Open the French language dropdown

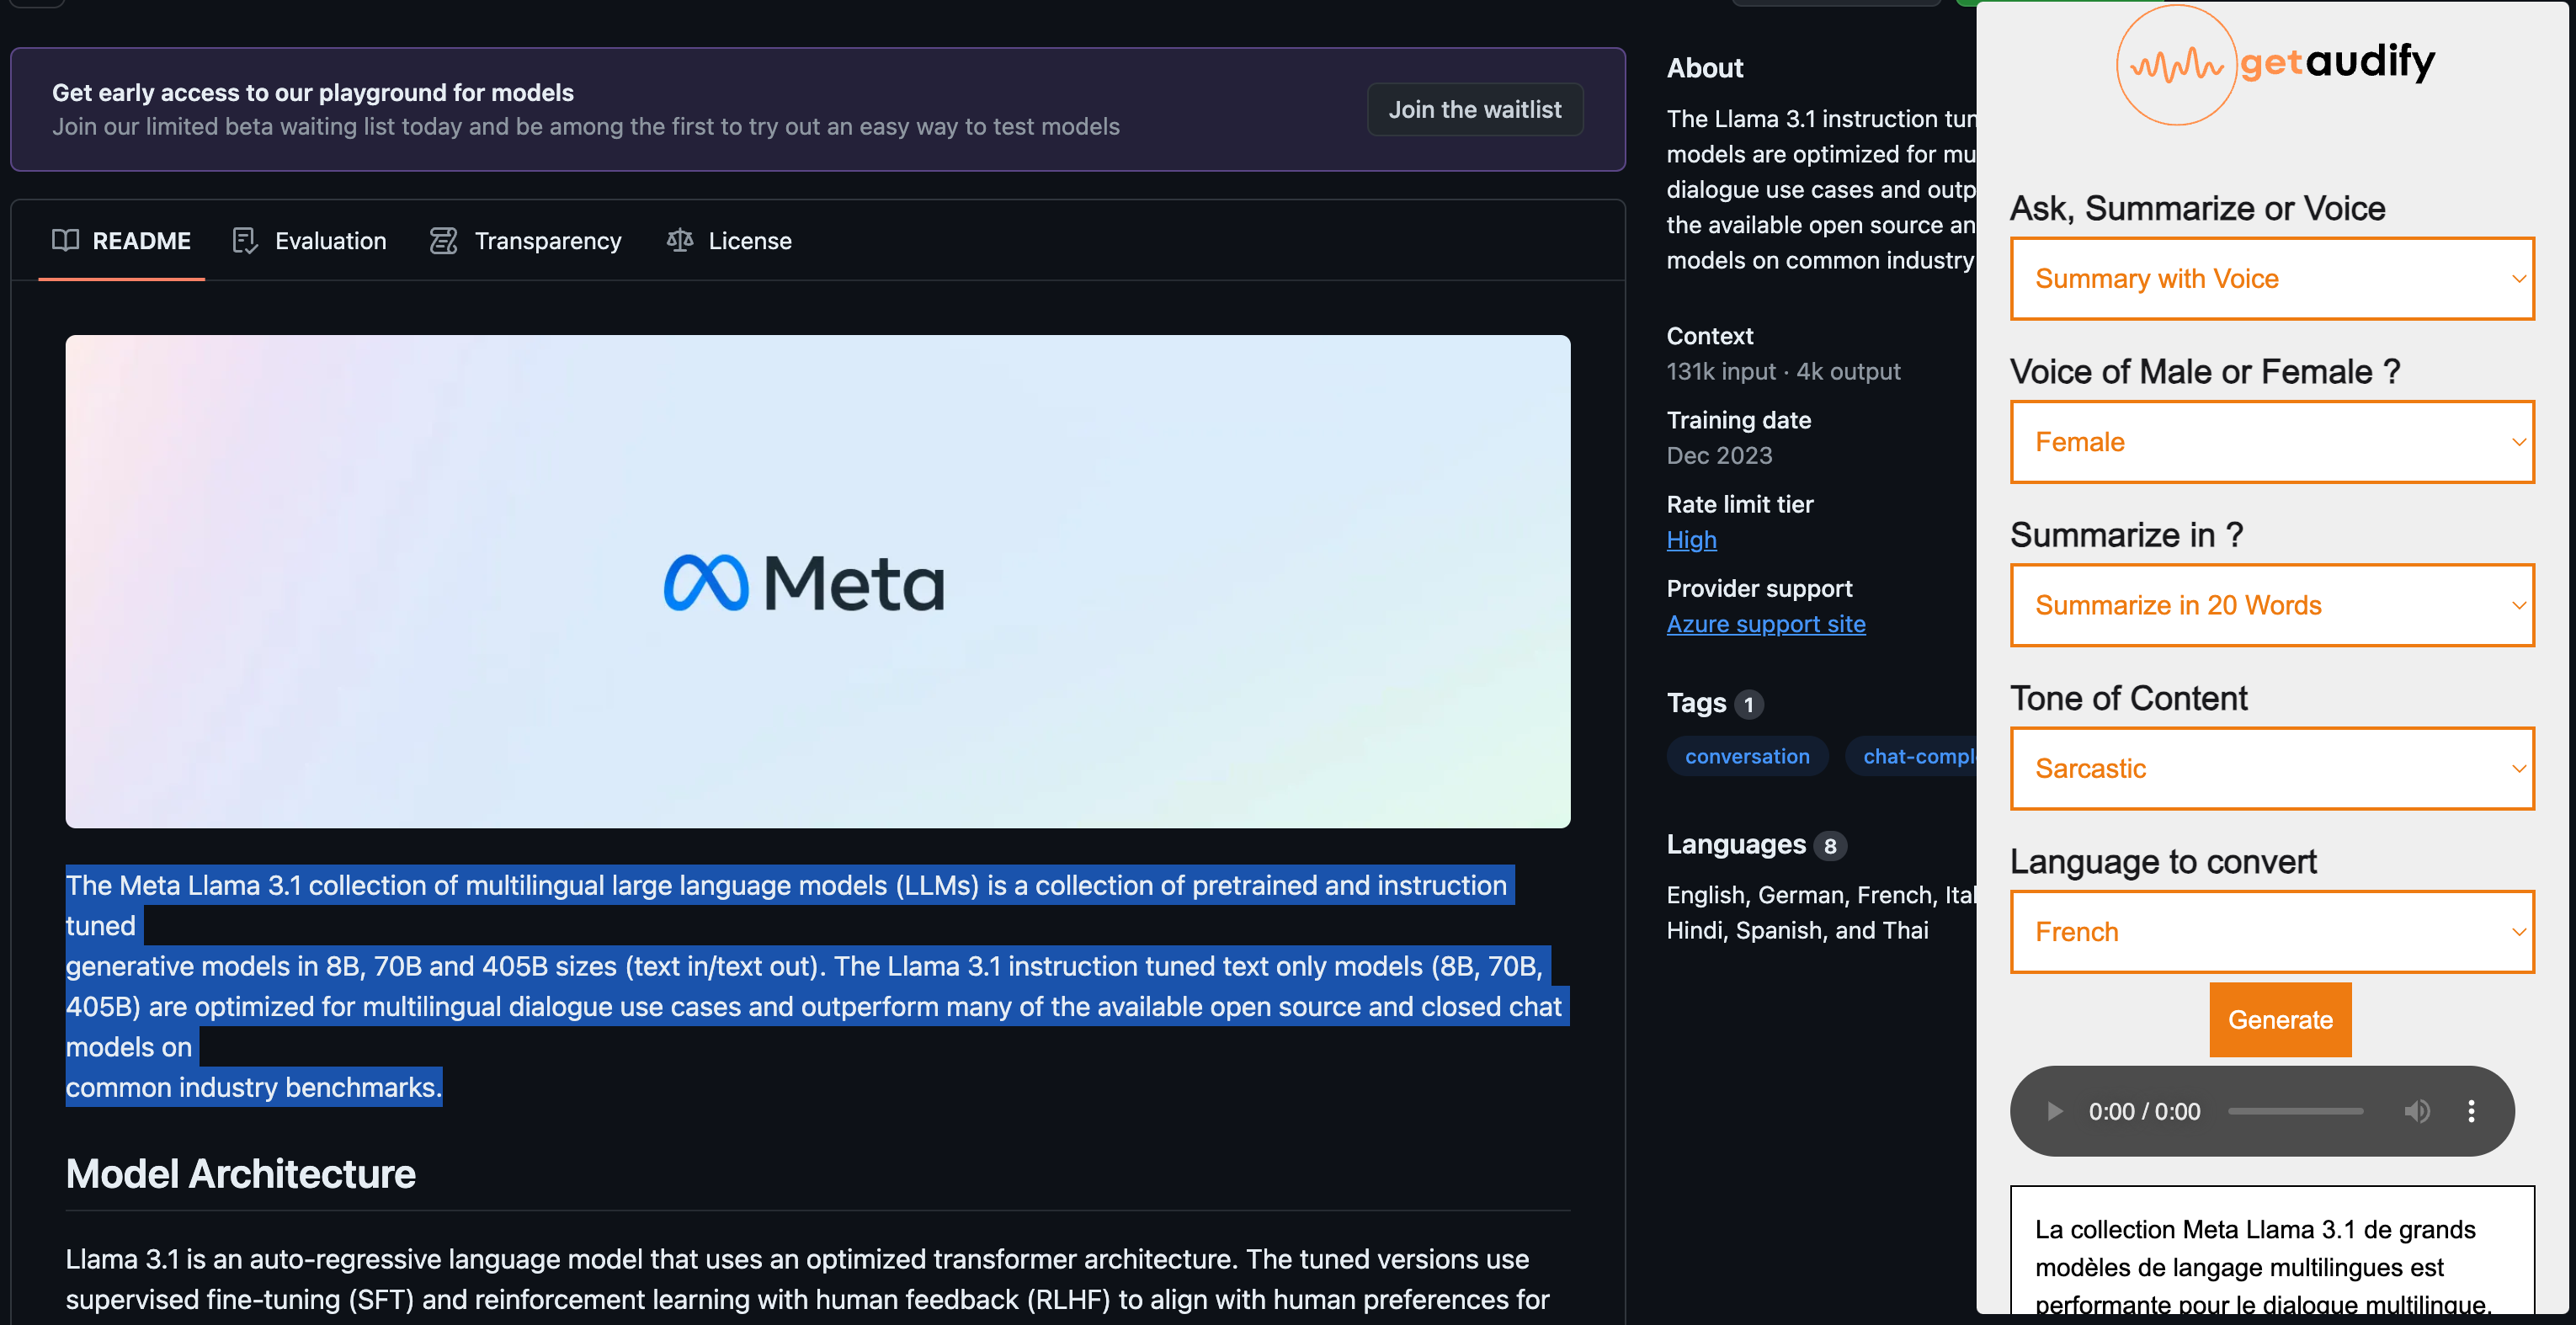[x=2272, y=931]
